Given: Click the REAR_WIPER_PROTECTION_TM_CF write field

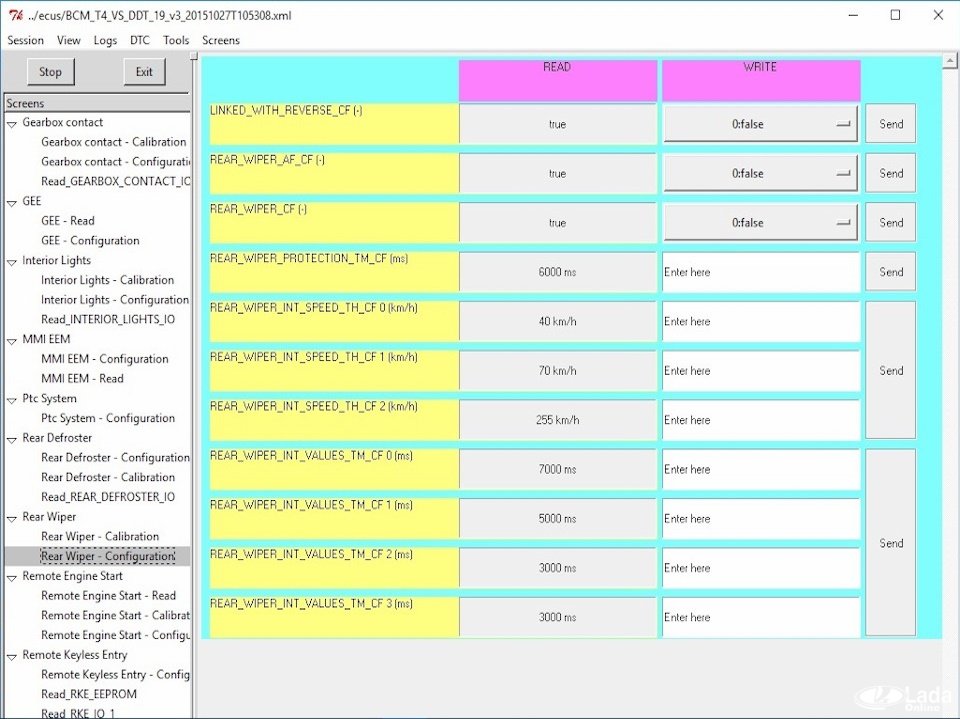Looking at the screenshot, I should tap(760, 272).
